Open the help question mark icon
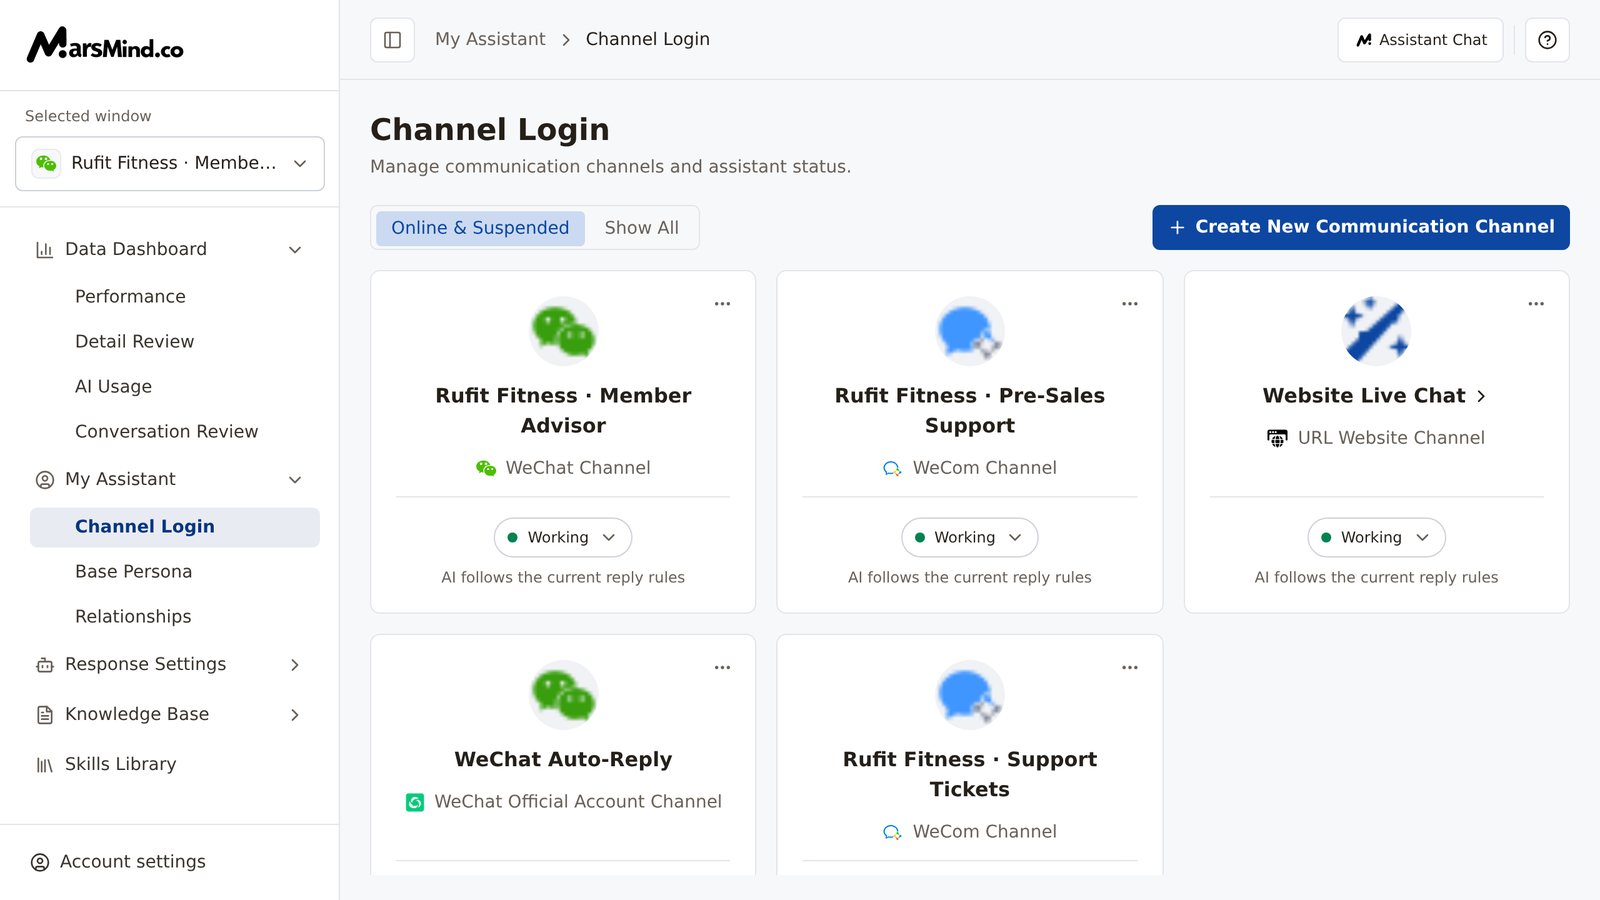 click(1547, 40)
